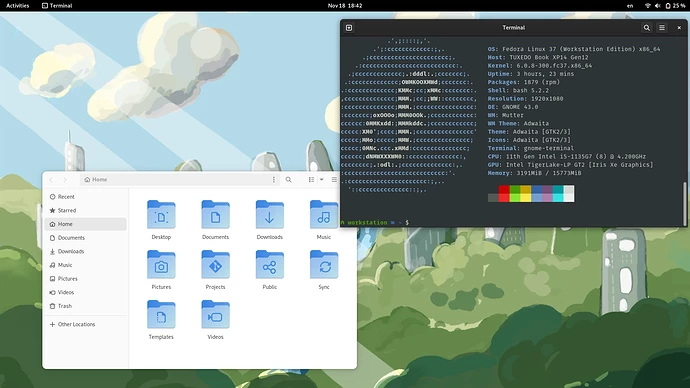The height and width of the screenshot is (388, 690).
Task: Open the Terminal app menu in top bar
Action: click(x=57, y=6)
